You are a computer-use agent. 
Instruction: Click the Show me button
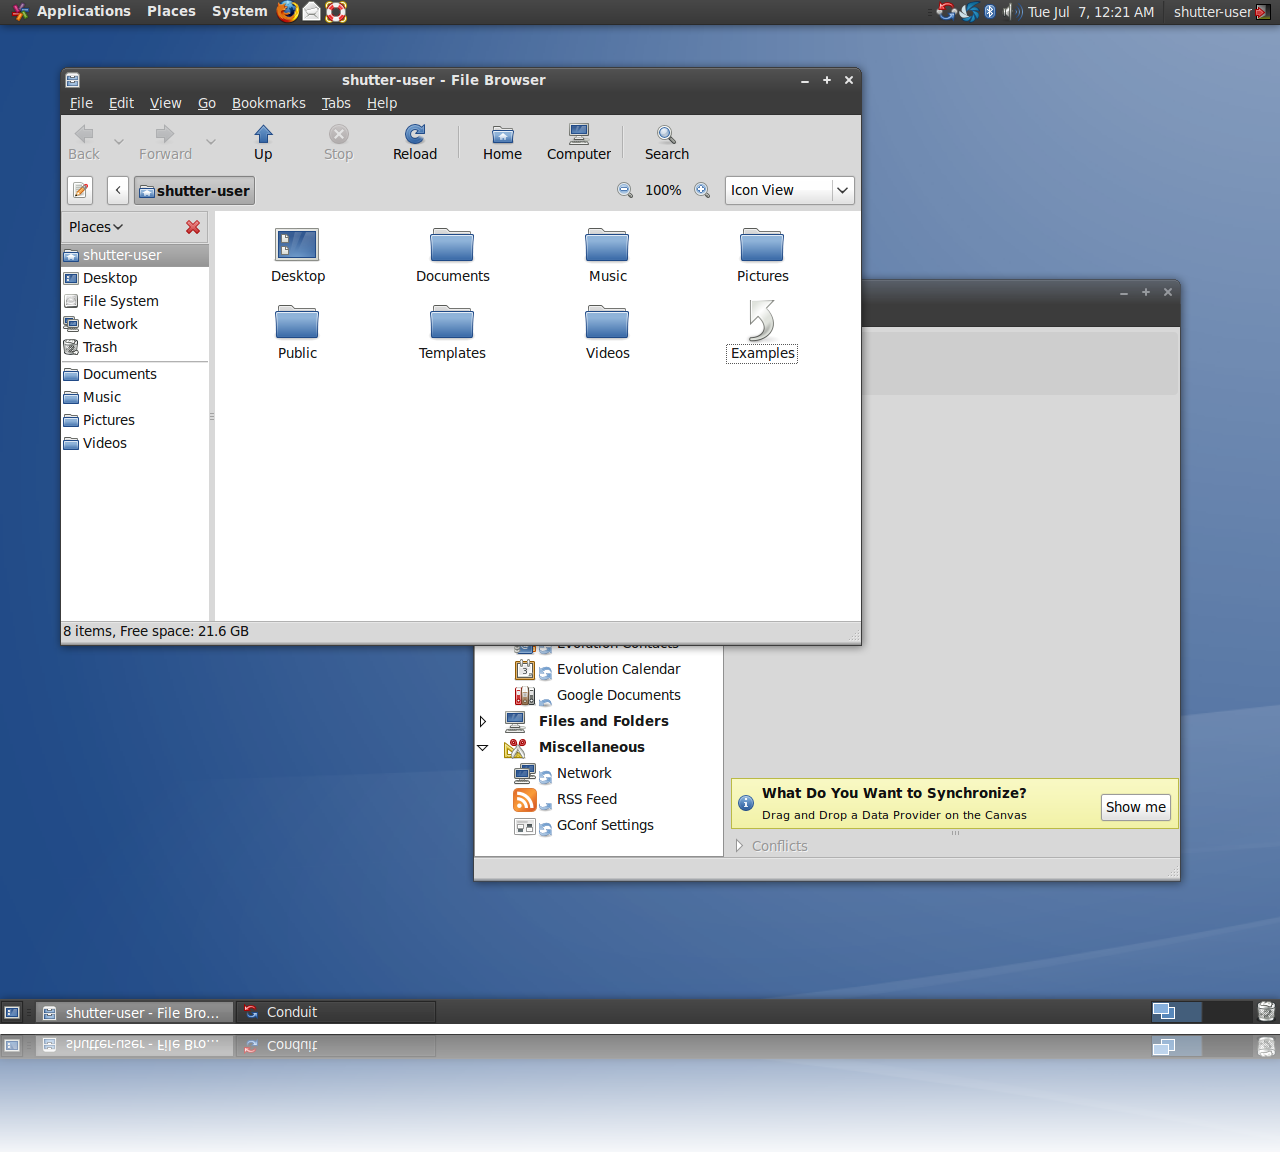pos(1135,807)
